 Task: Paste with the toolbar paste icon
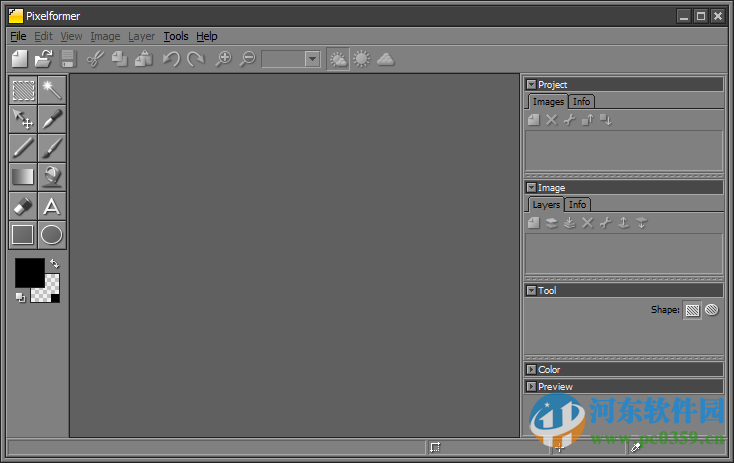144,59
